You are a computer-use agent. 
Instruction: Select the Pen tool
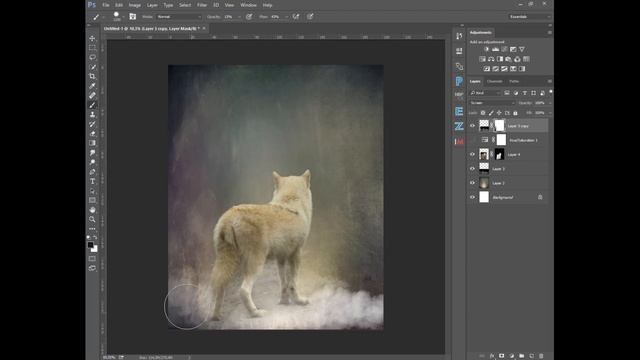click(x=92, y=171)
